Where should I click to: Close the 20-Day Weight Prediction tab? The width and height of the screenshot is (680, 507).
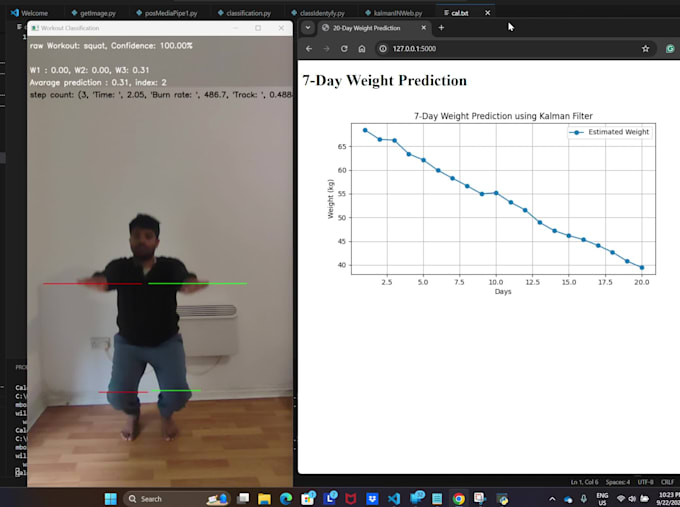[424, 28]
